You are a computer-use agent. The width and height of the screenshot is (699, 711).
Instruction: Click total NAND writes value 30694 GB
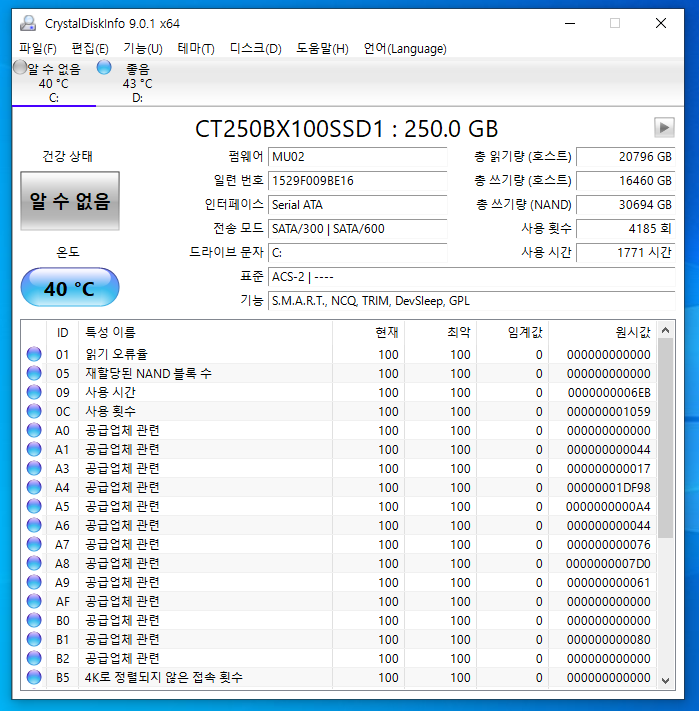[x=626, y=205]
